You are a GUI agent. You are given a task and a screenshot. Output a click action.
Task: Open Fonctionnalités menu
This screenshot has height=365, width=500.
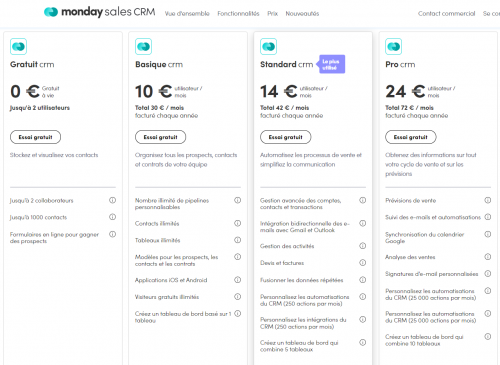tap(238, 14)
